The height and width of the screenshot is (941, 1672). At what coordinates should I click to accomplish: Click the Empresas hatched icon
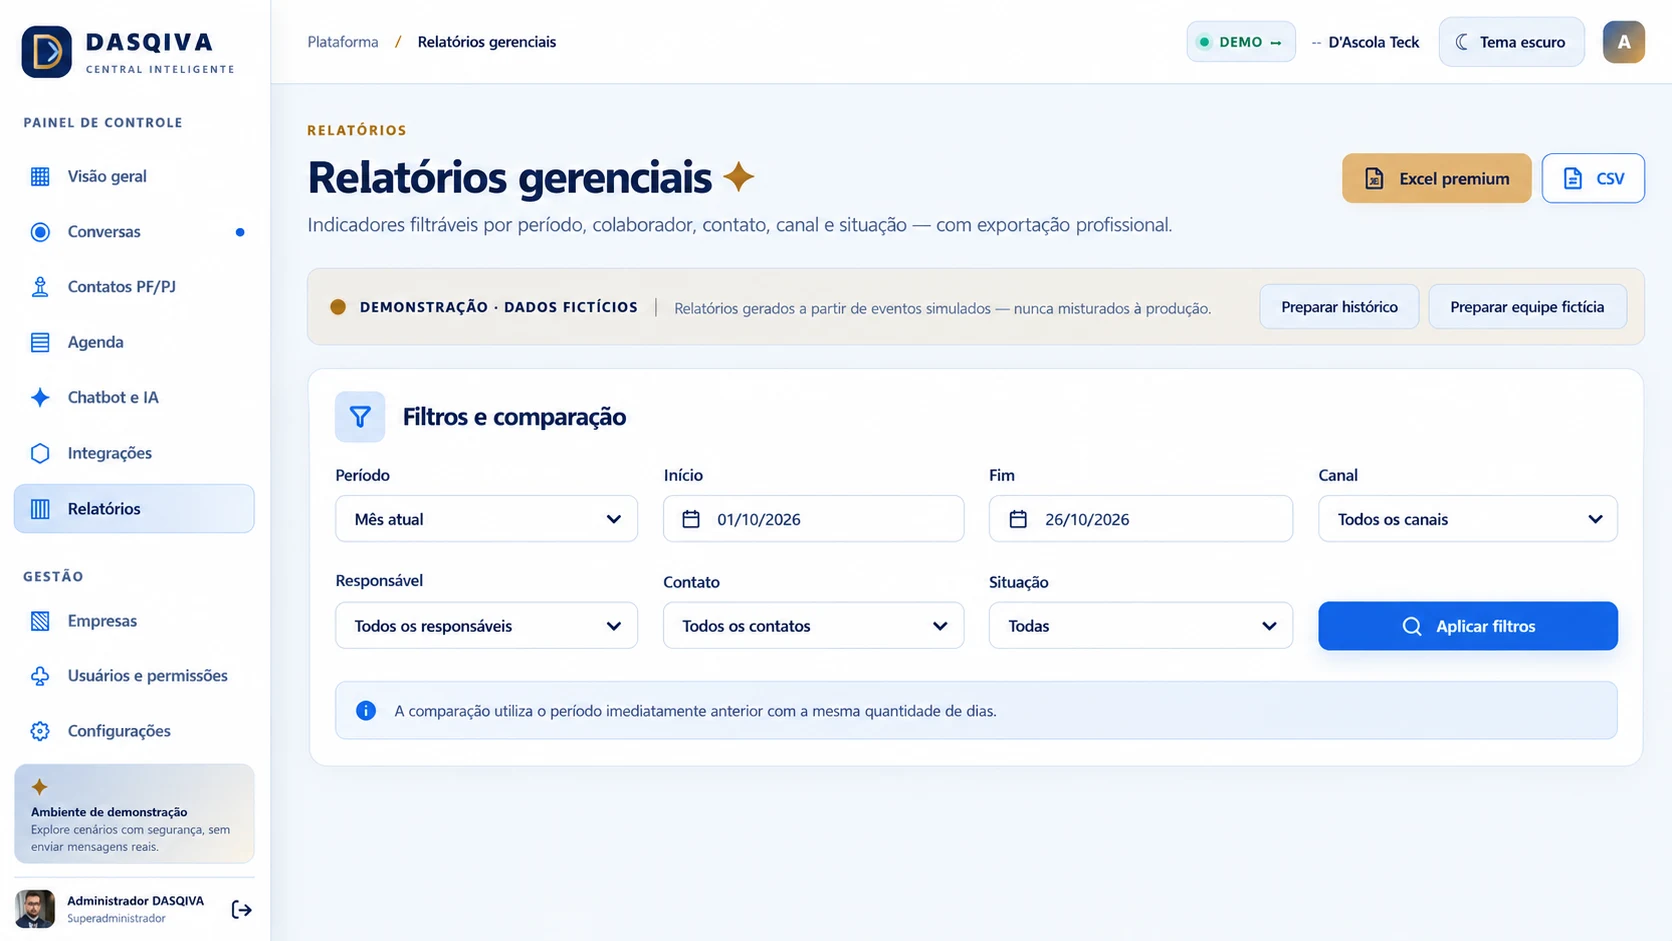coord(40,621)
